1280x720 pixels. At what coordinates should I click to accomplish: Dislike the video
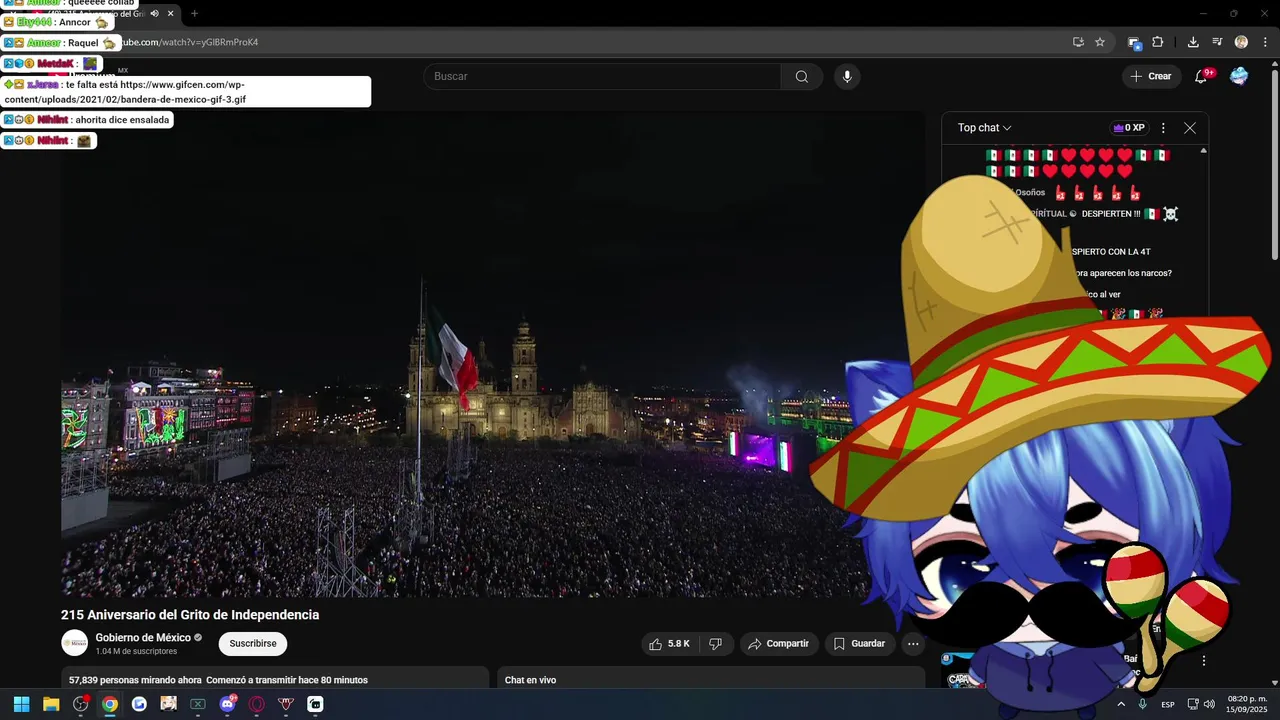[716, 644]
